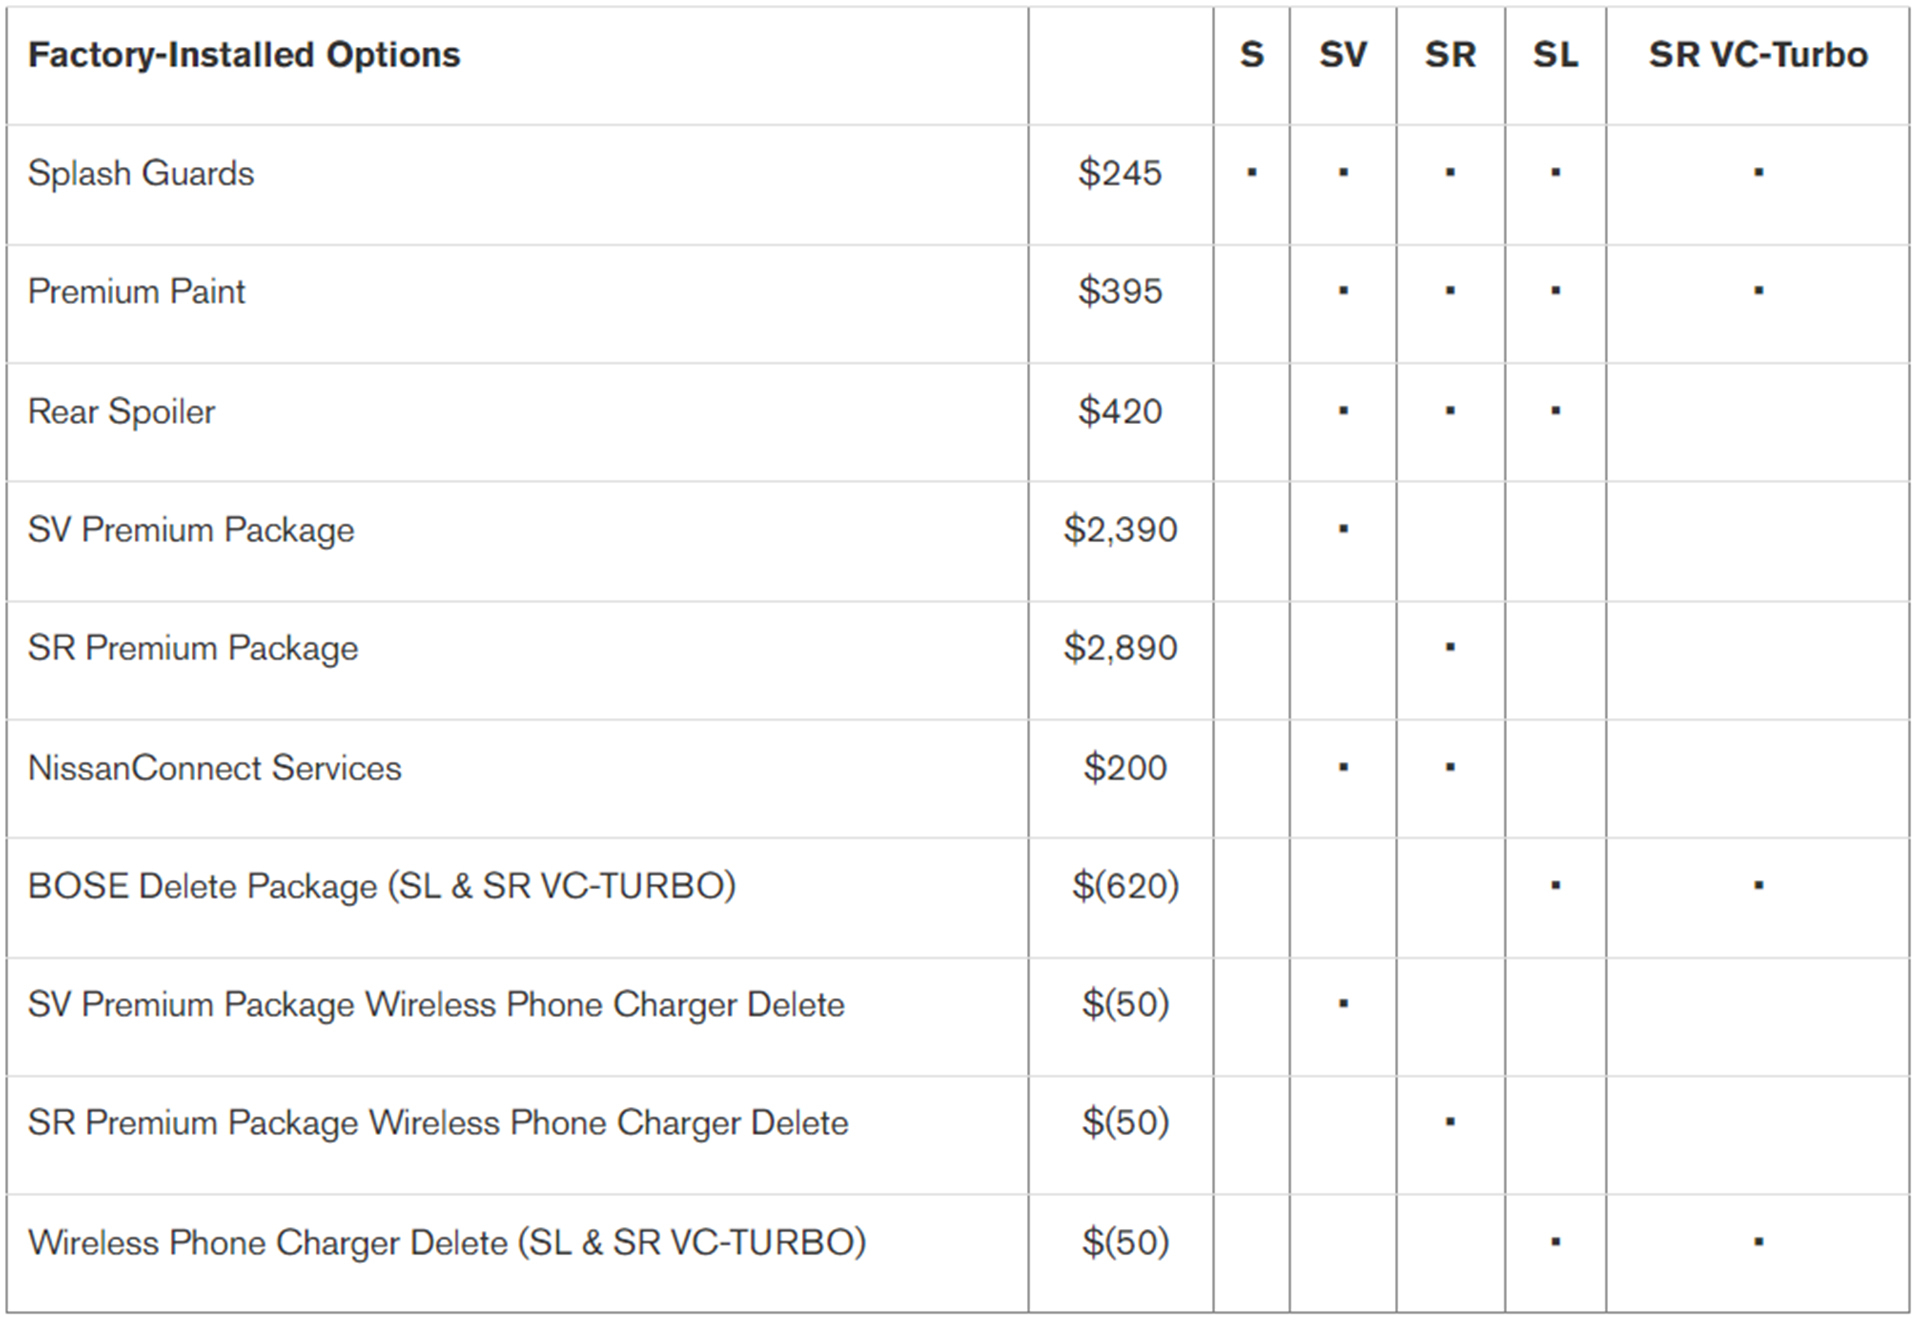
Task: Select the NissanConnect Services row label
Action: (x=214, y=768)
